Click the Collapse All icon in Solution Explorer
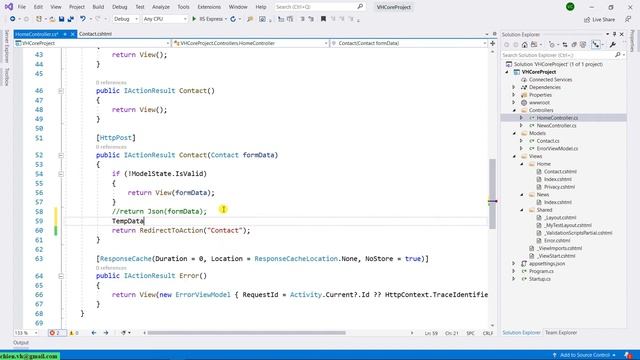The width and height of the screenshot is (640, 360). tap(574, 45)
